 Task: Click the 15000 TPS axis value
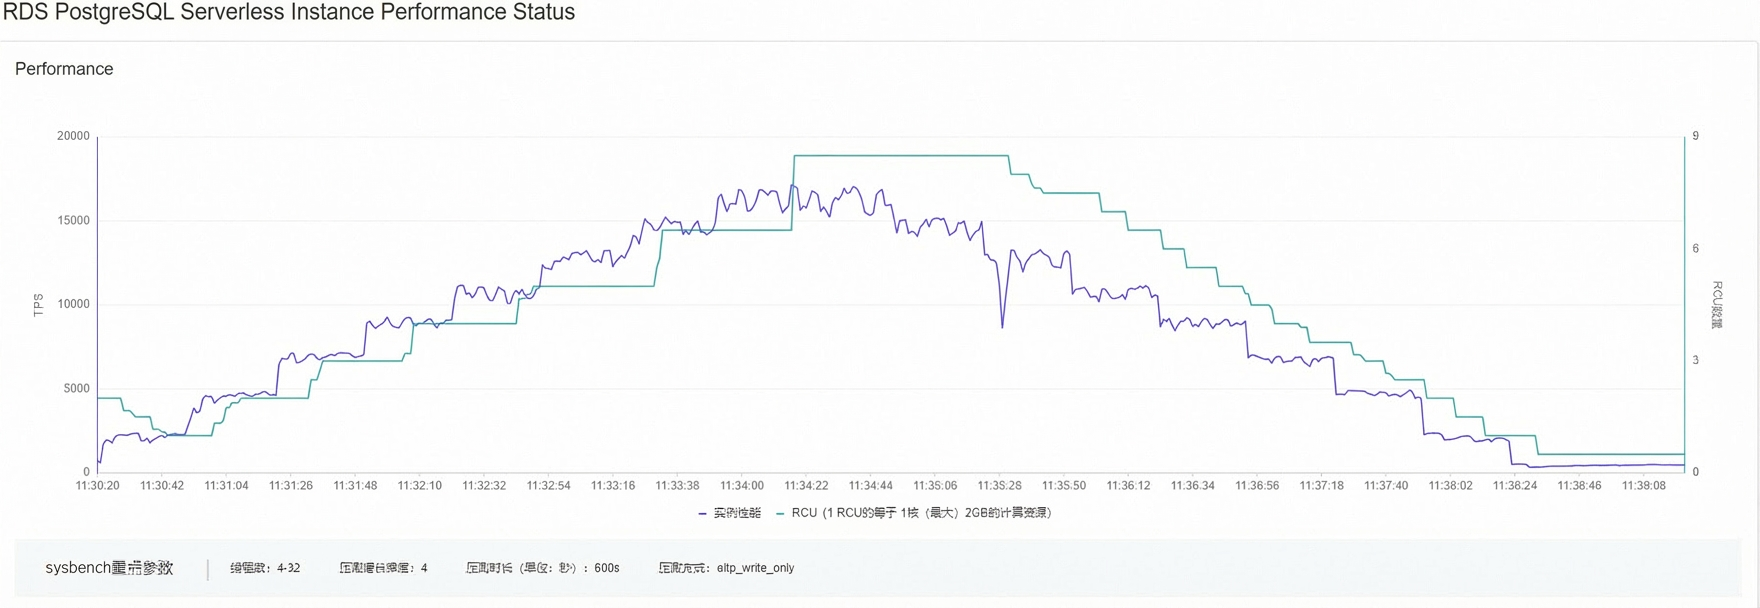point(73,220)
